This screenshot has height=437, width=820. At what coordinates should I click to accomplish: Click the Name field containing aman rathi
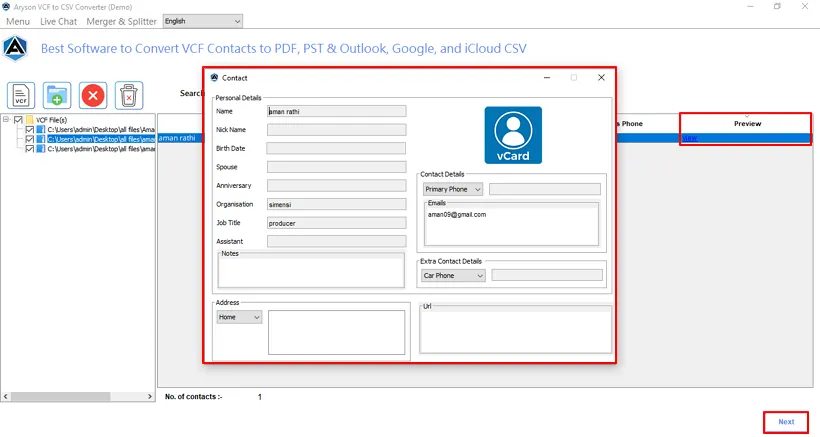click(336, 111)
